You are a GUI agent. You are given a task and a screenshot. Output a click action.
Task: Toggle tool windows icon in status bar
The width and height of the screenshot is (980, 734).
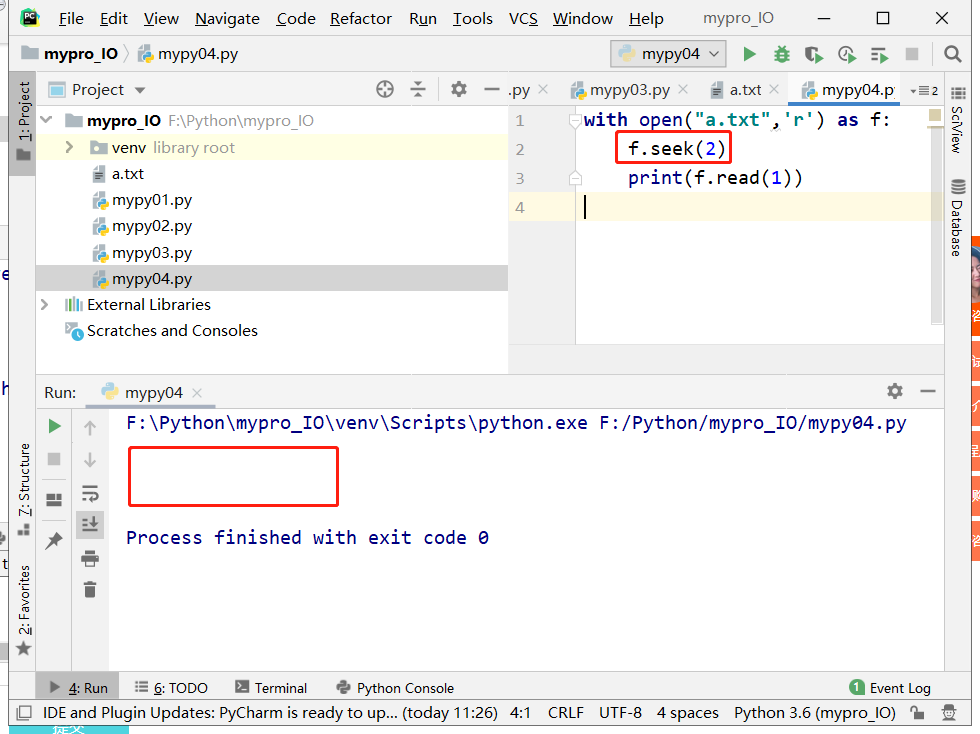point(24,713)
